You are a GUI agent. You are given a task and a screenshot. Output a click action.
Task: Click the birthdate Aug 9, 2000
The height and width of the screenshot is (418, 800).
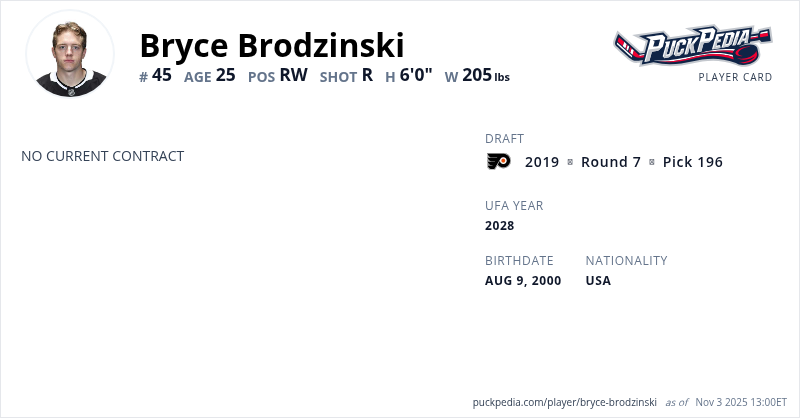[523, 280]
